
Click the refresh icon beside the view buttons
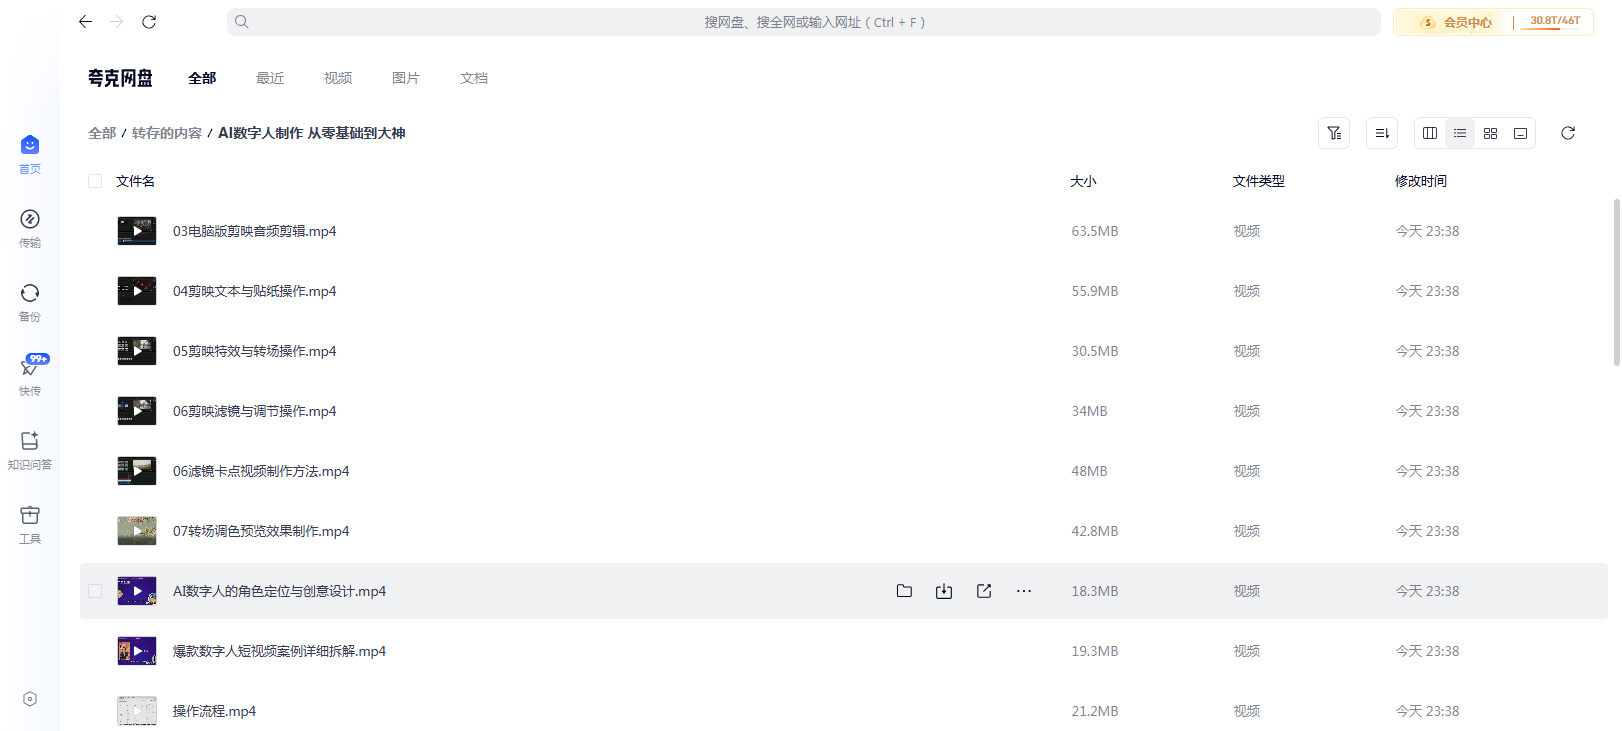coord(1568,133)
